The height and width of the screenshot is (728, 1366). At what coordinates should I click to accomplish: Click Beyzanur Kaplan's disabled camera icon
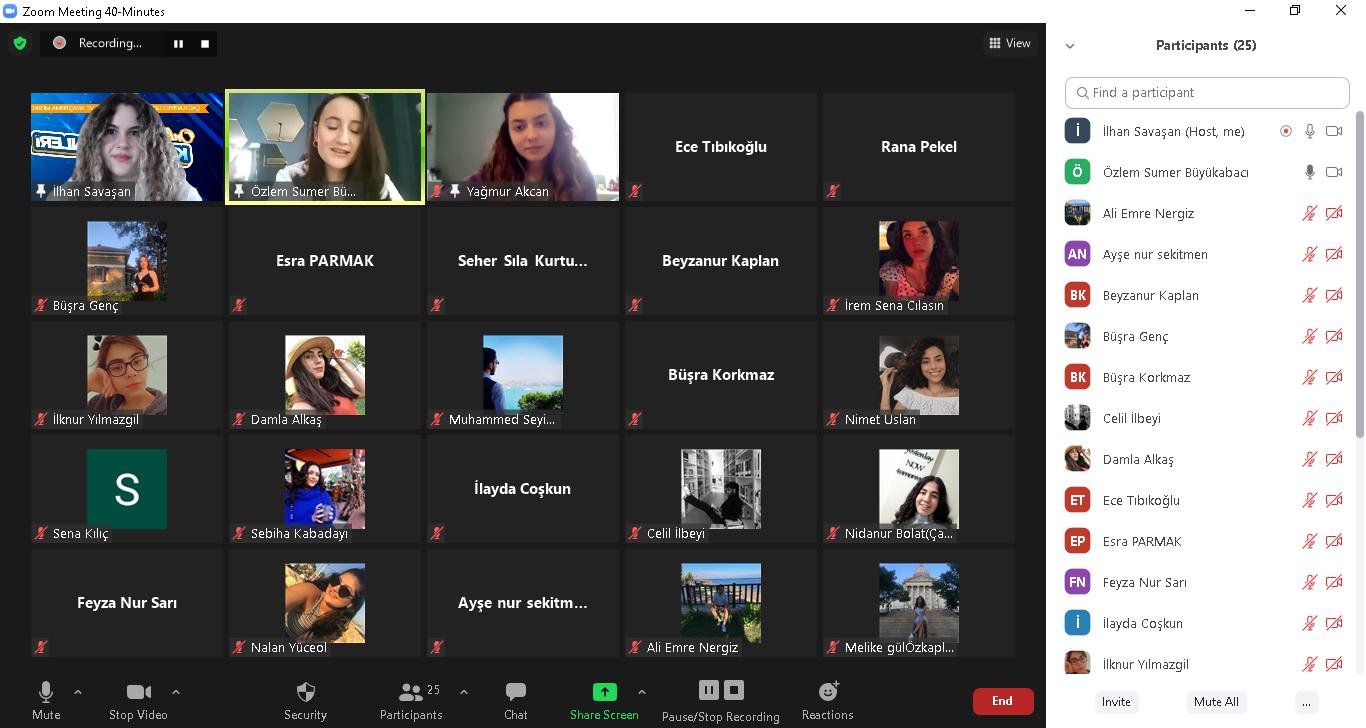click(x=1334, y=295)
